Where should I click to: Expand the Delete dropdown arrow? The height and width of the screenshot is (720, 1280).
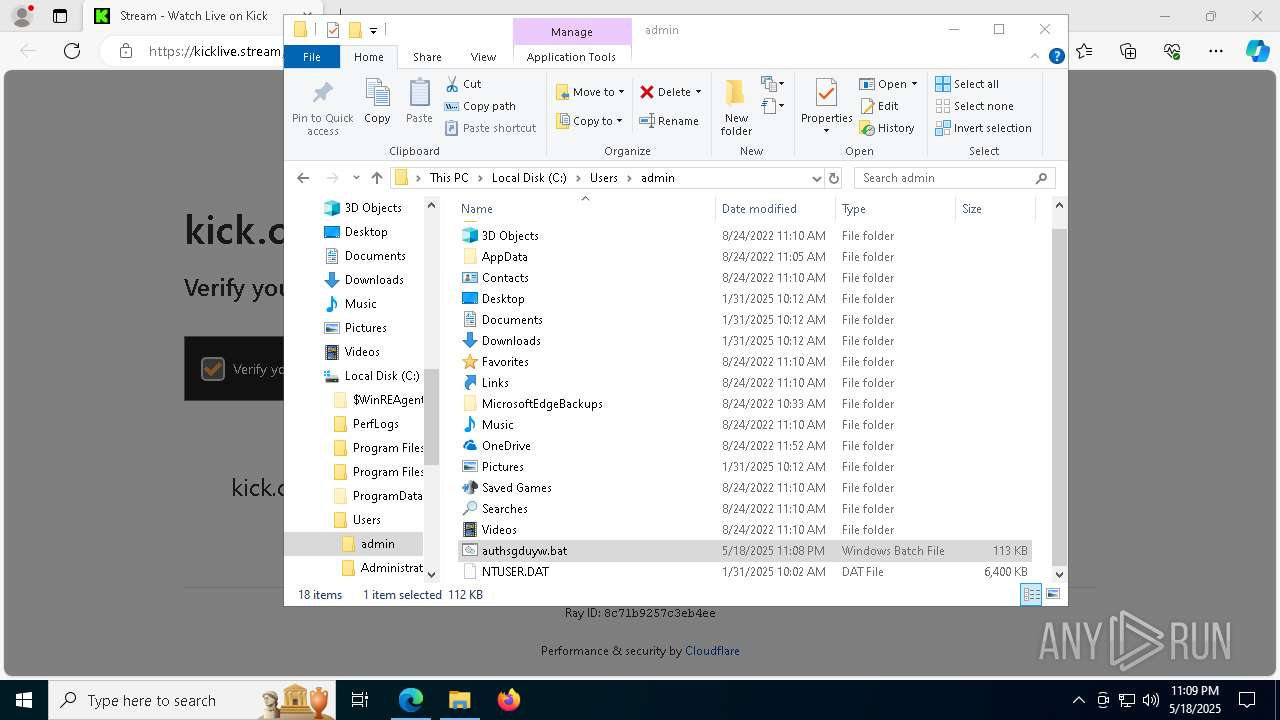click(698, 92)
